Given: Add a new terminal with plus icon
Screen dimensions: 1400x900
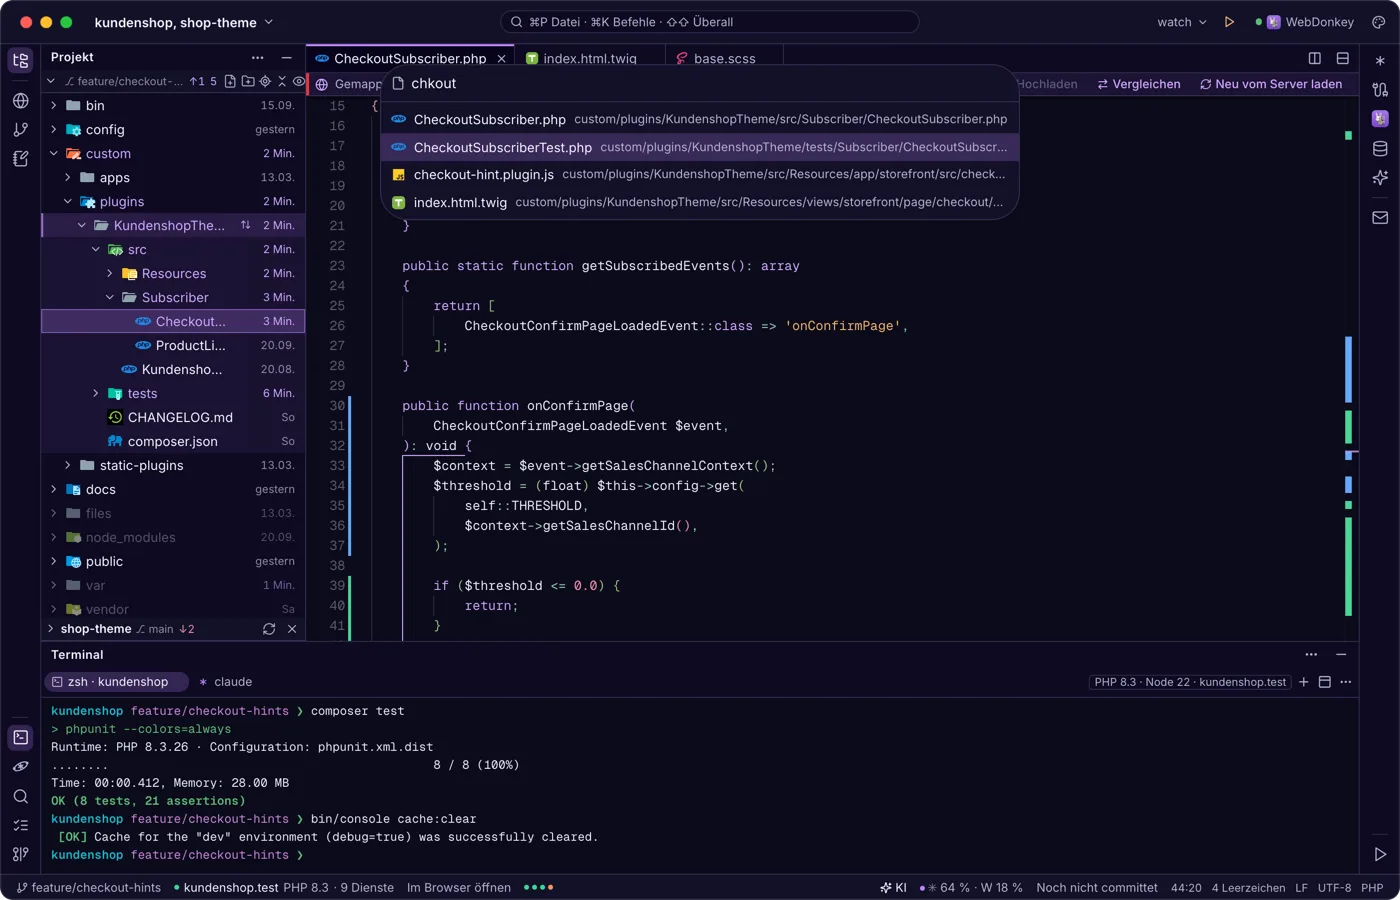Looking at the screenshot, I should (1304, 682).
